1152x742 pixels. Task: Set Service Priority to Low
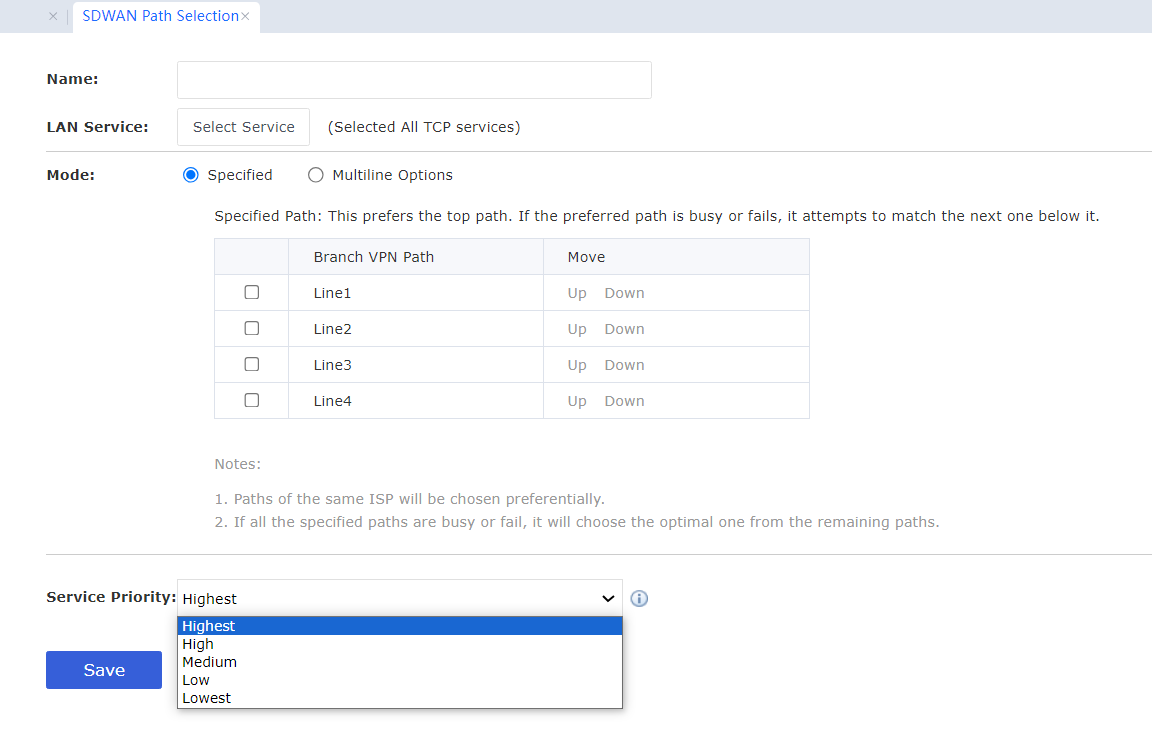[x=196, y=680]
